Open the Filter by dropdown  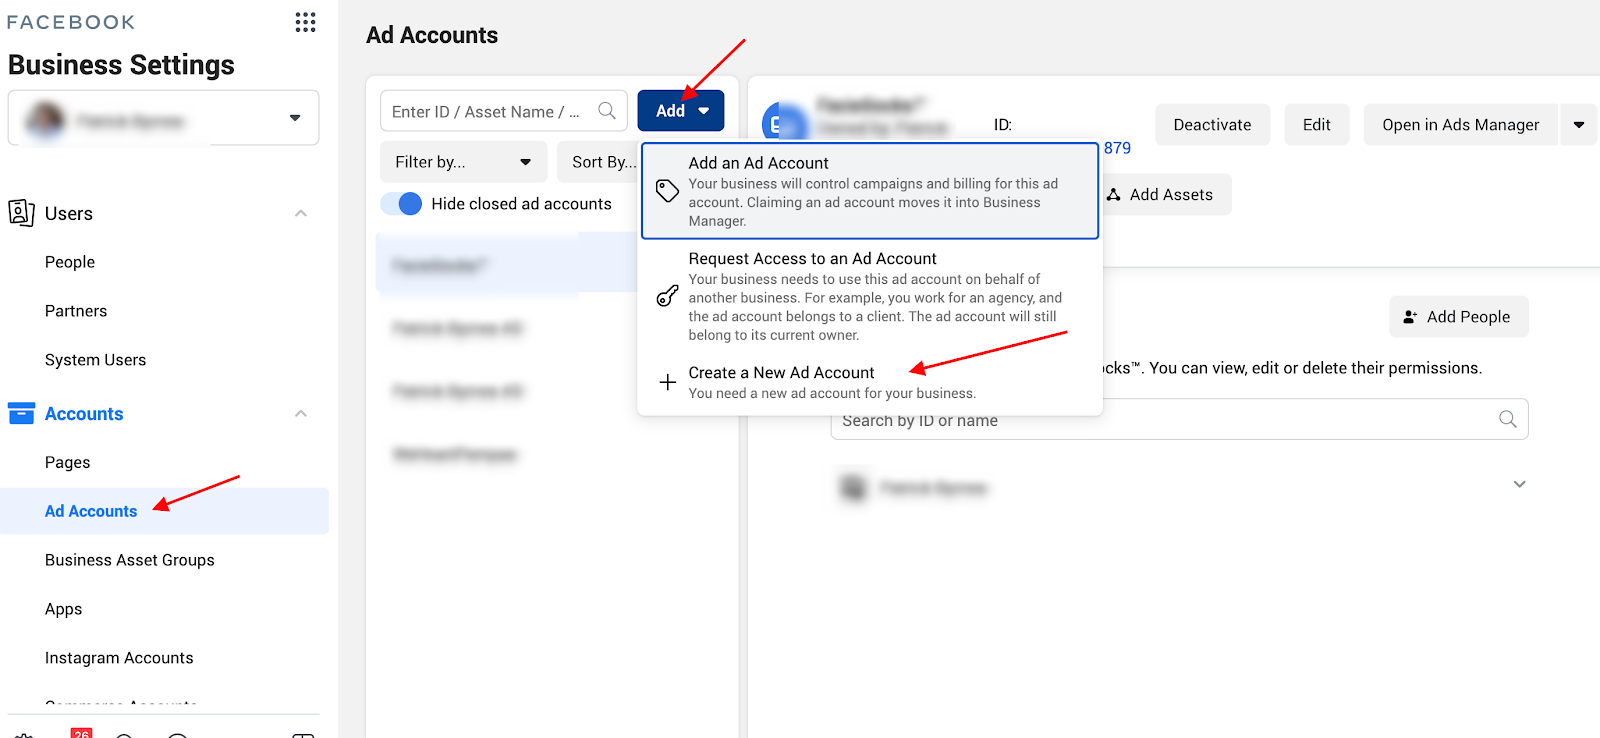[x=463, y=162]
